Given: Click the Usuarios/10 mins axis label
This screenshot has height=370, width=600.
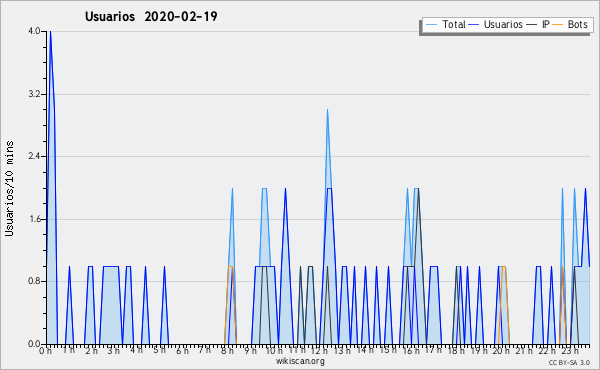Looking at the screenshot, I should click(9, 188).
